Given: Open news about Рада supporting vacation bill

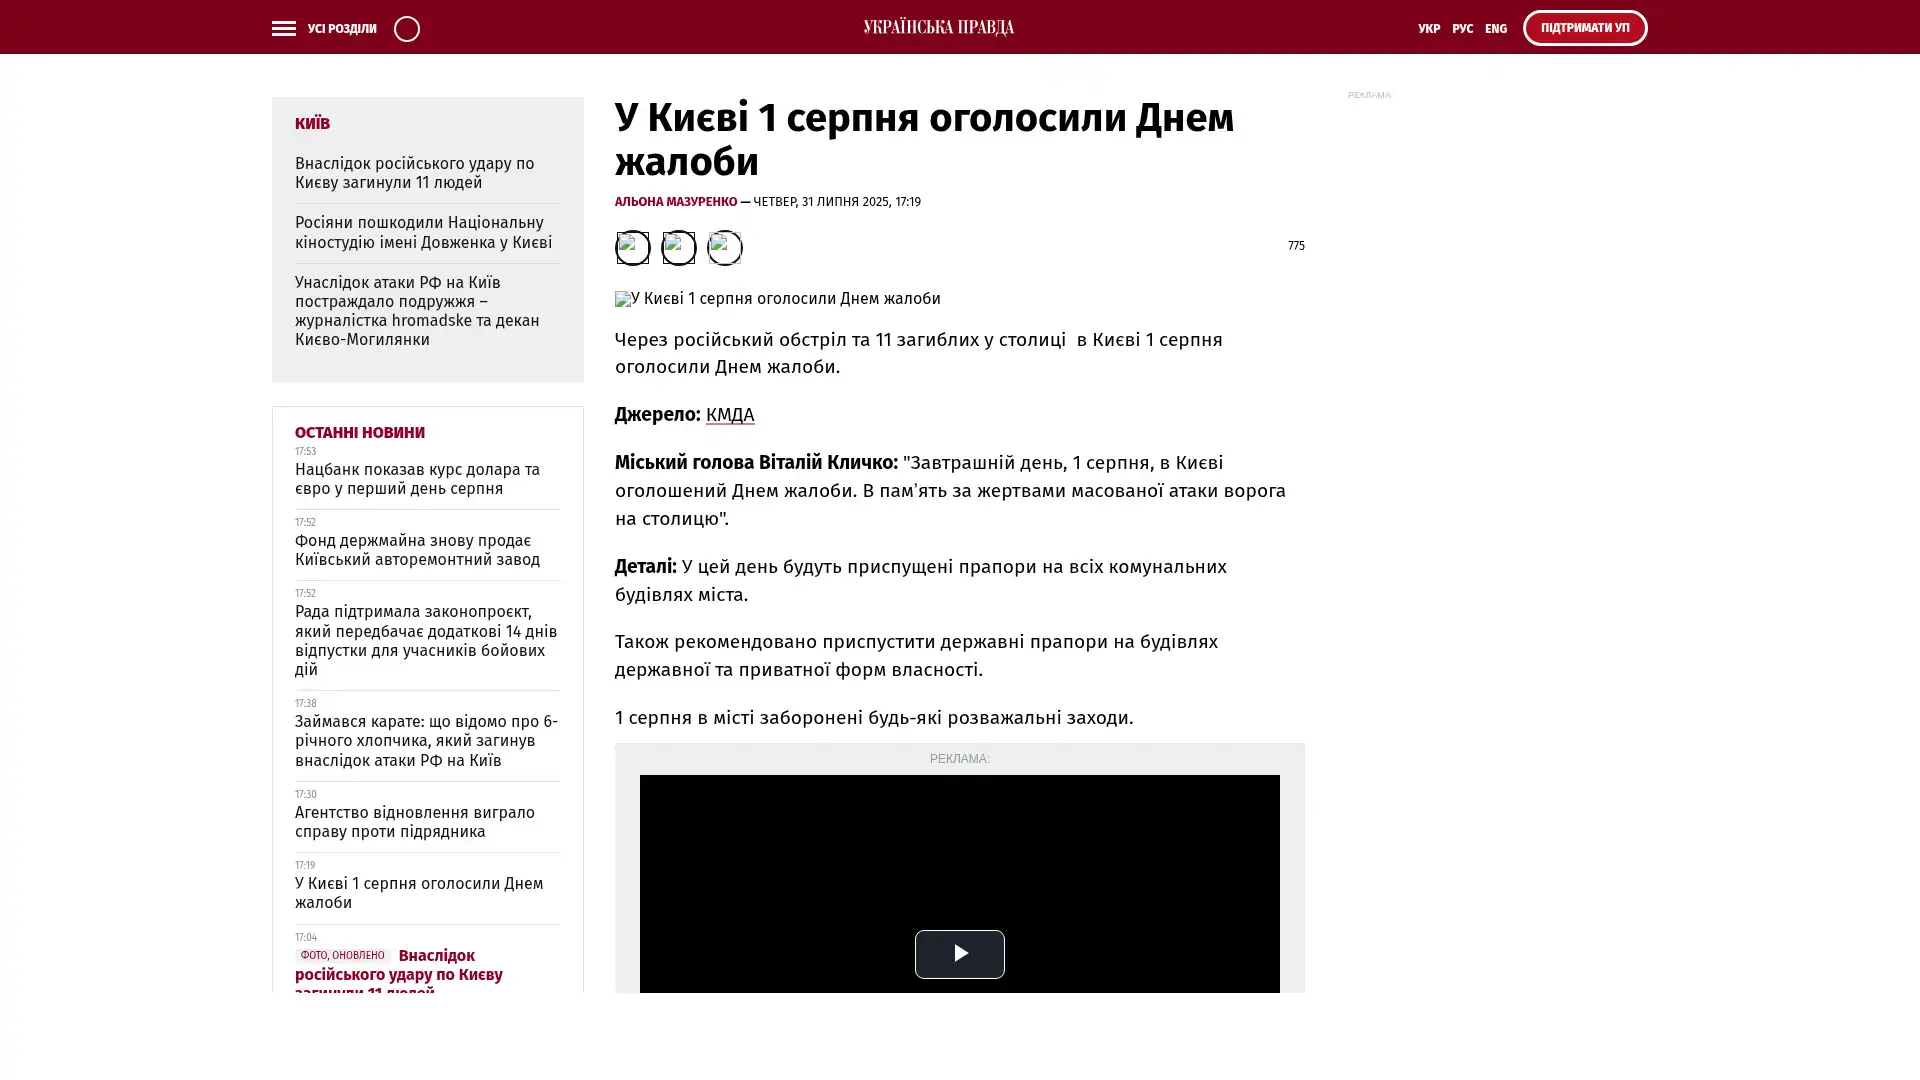Looking at the screenshot, I should [x=425, y=640].
